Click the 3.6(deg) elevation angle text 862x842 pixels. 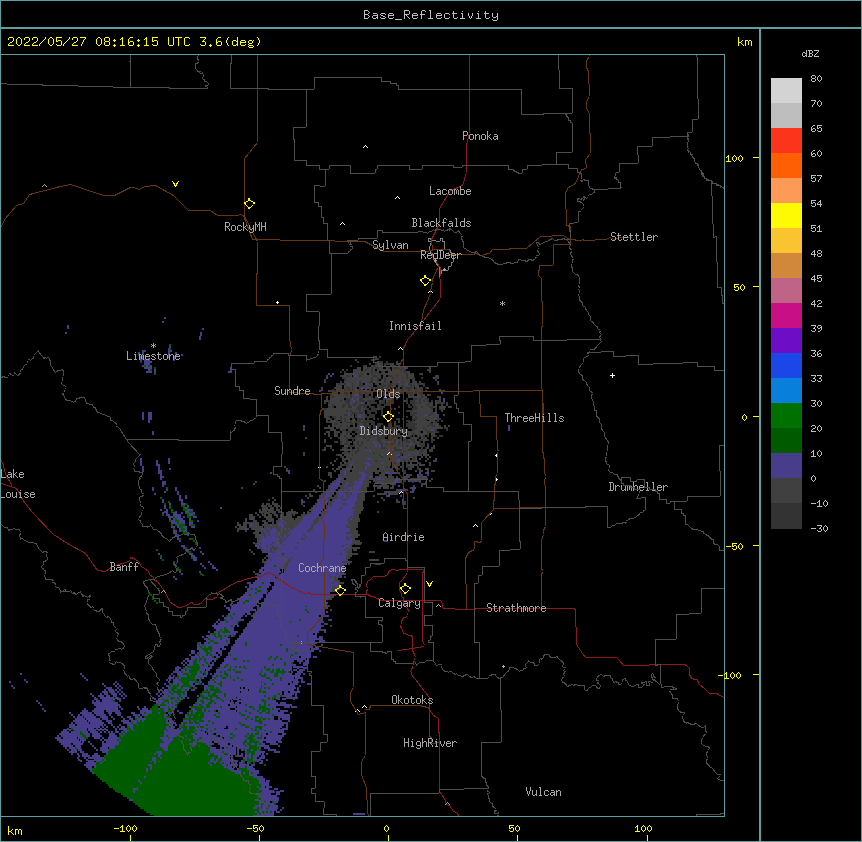pyautogui.click(x=230, y=42)
